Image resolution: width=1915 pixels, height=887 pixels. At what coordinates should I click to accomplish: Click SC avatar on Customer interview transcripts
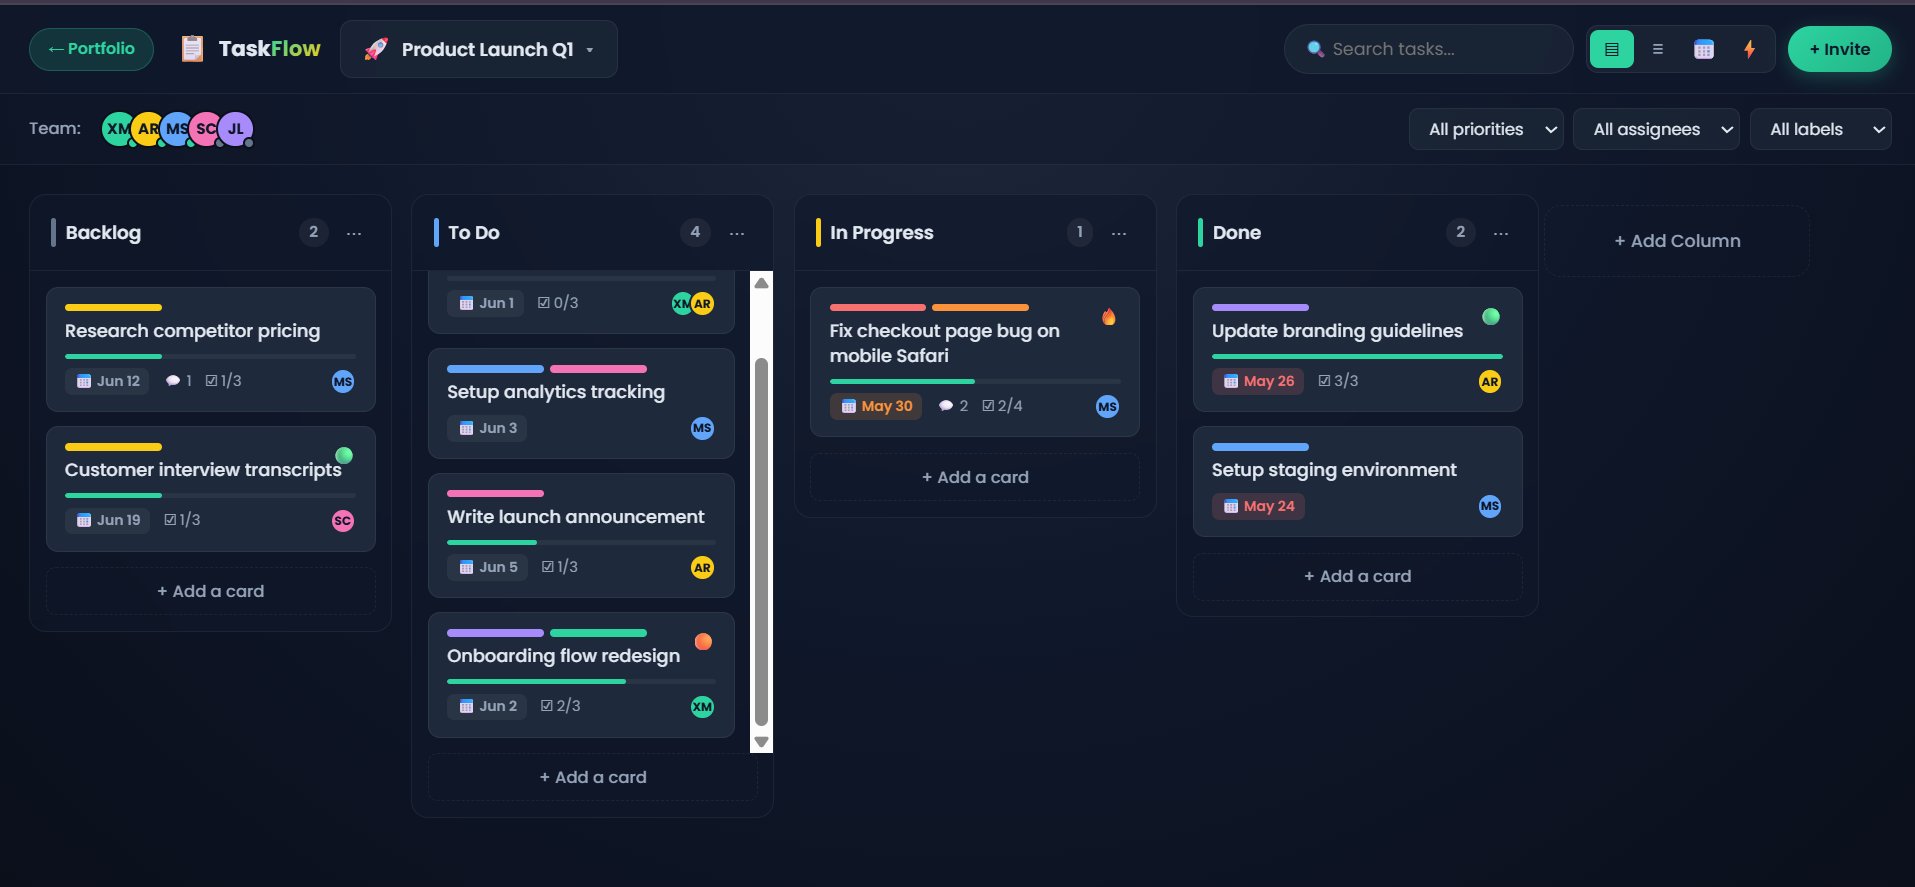[x=343, y=520]
